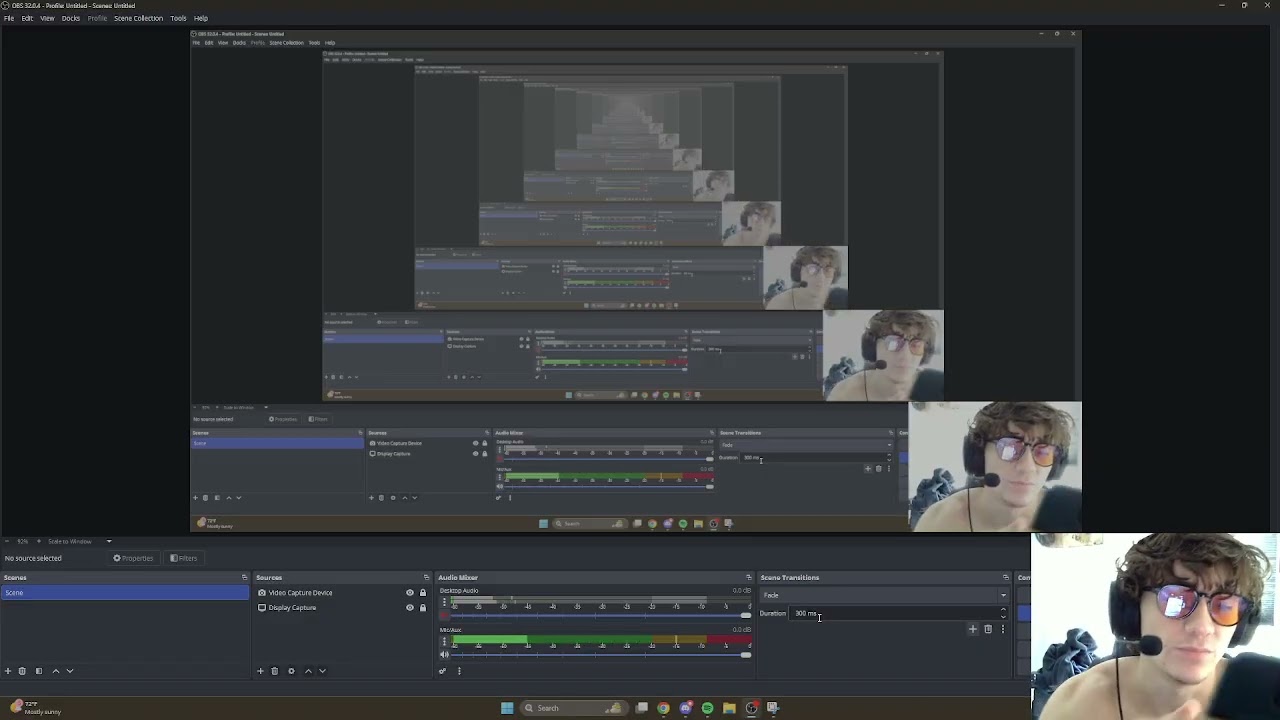
Task: Open Task View on taskbar
Action: [641, 708]
